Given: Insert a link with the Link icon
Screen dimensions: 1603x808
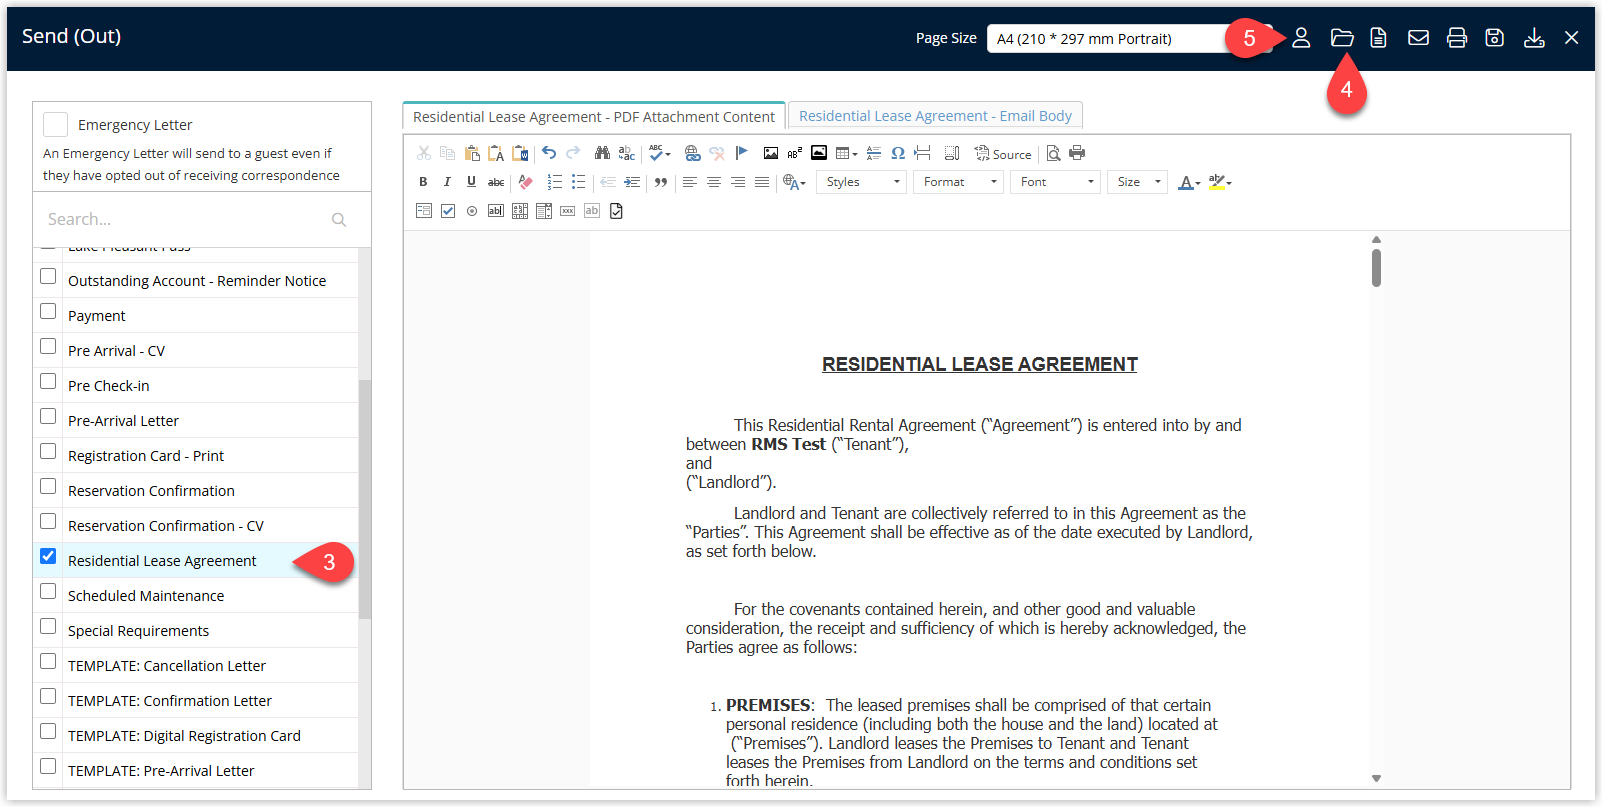Looking at the screenshot, I should pos(693,153).
